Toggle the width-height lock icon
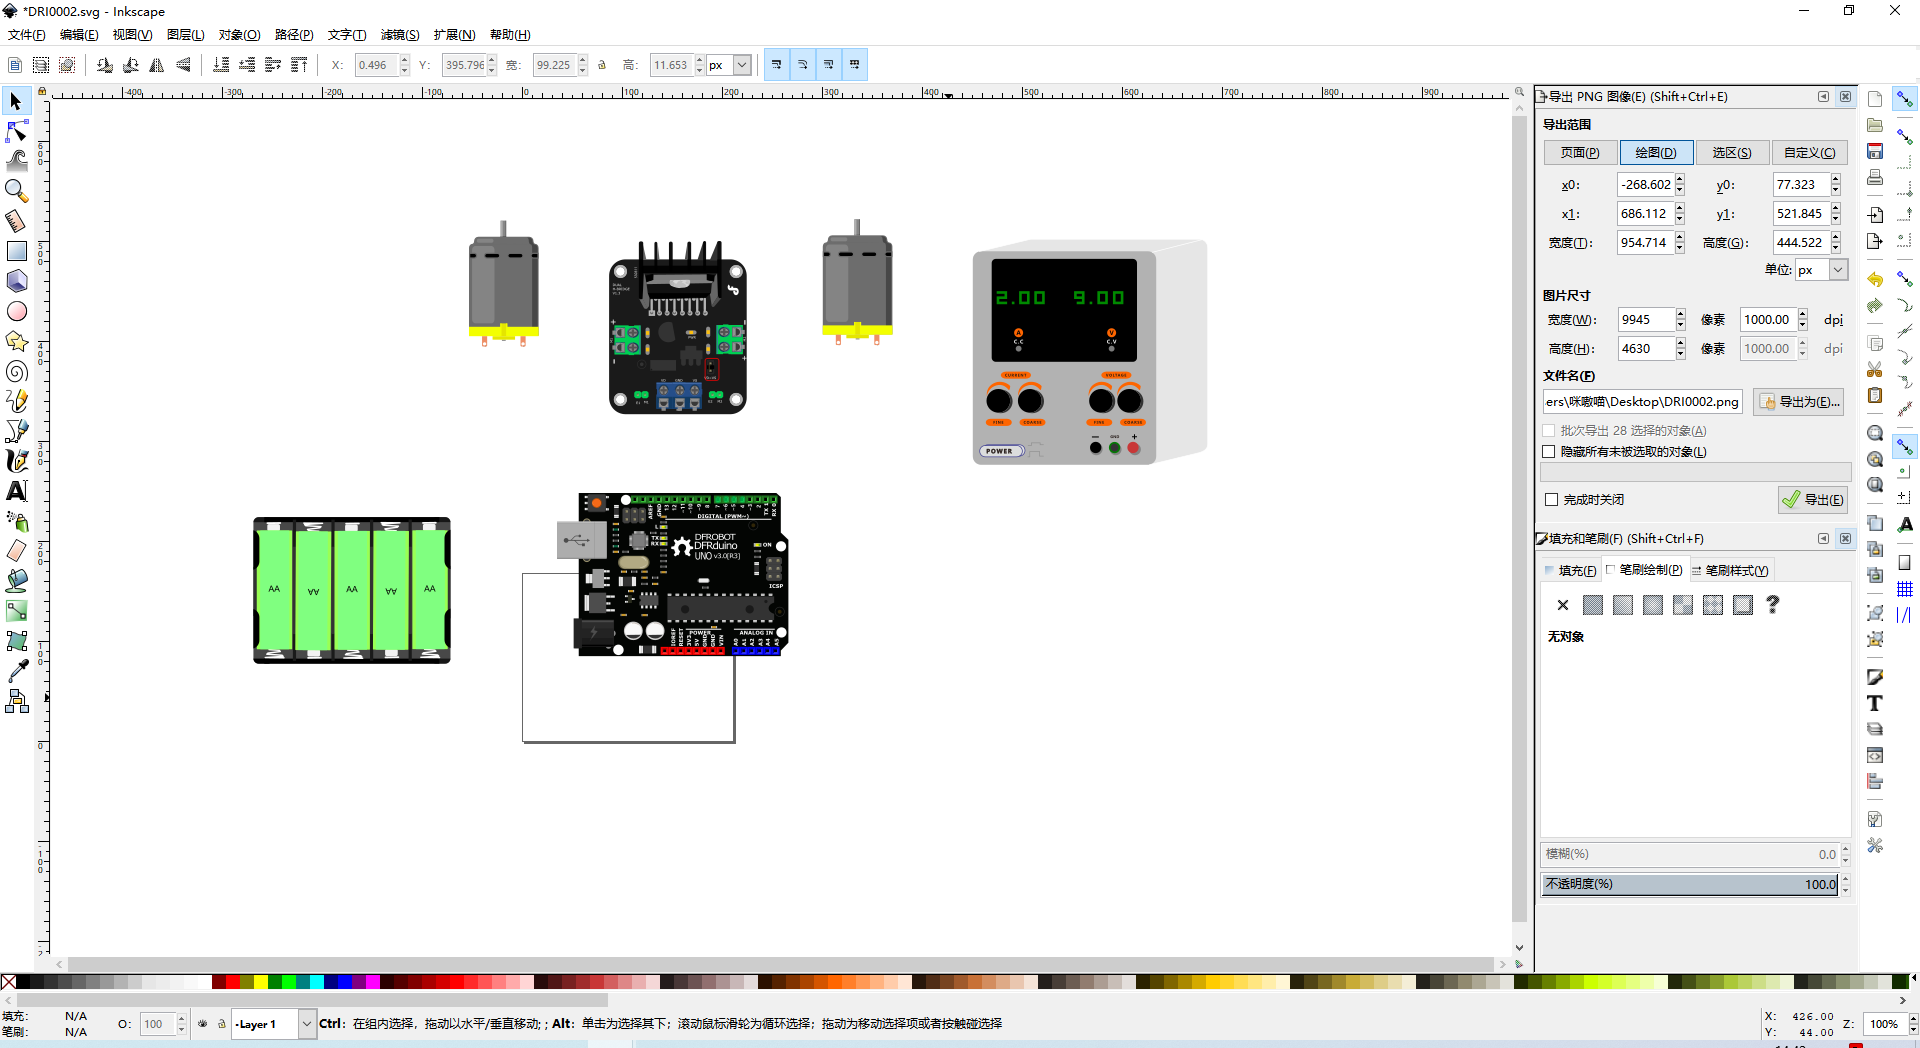 (602, 65)
